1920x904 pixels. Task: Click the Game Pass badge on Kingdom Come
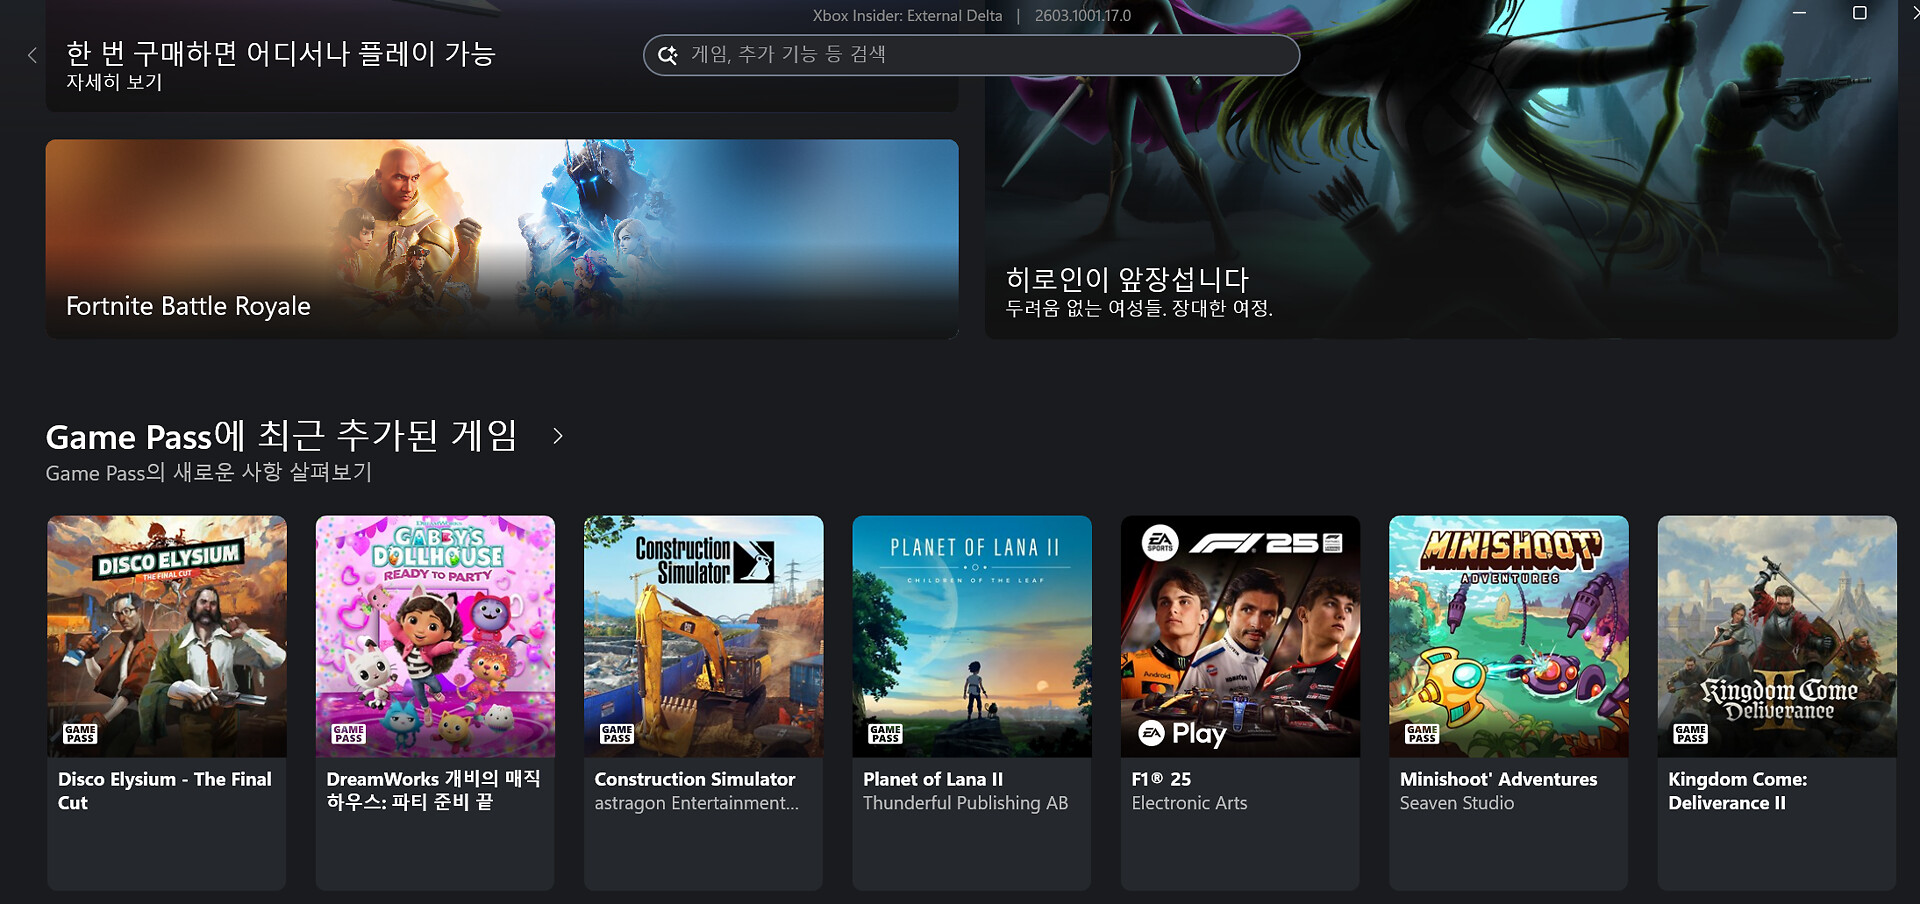point(1691,734)
